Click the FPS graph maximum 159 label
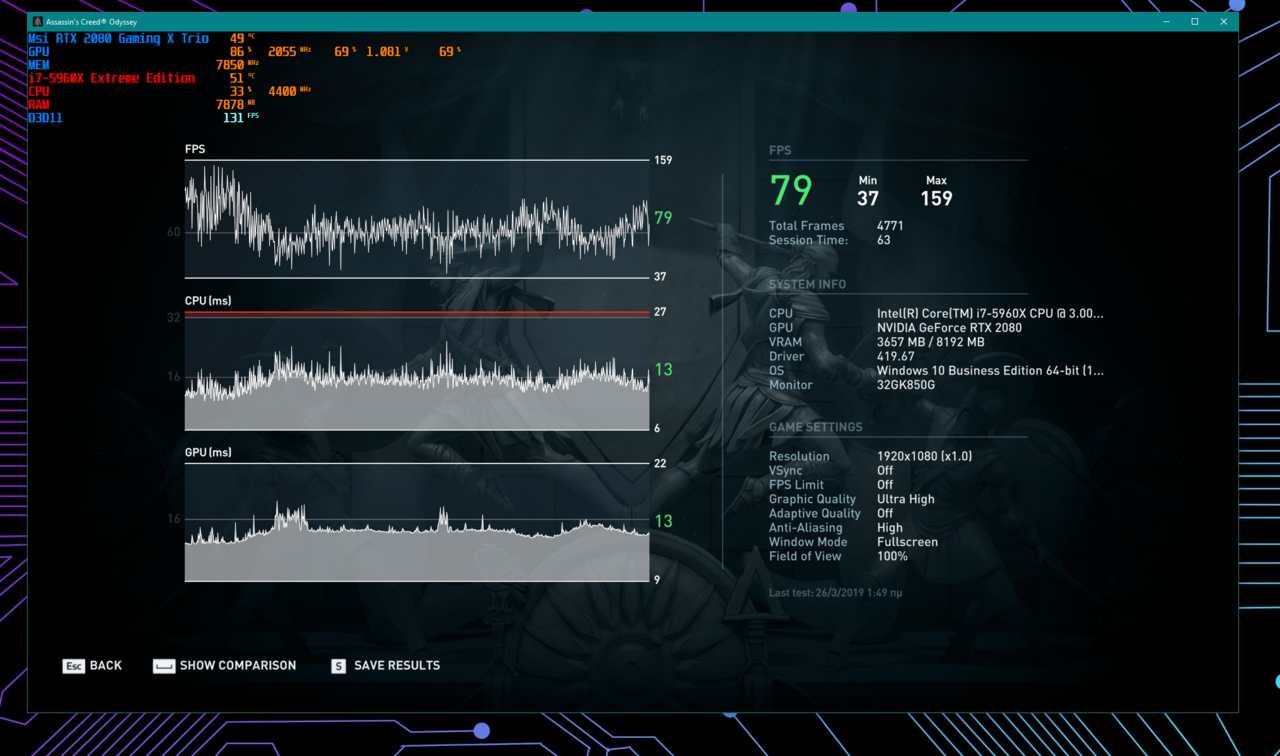The image size is (1280, 756). 663,160
